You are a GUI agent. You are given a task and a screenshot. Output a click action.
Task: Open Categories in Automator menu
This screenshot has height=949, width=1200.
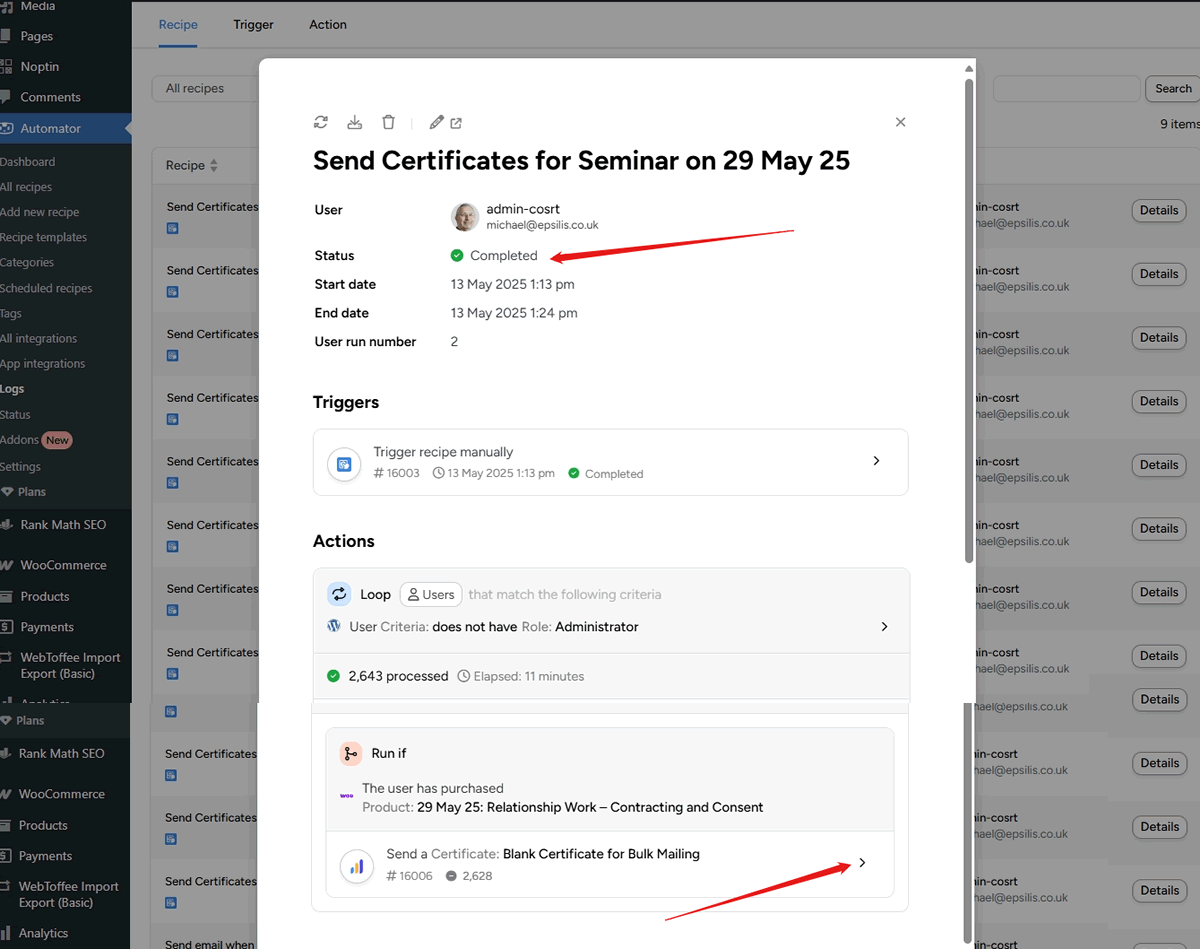(27, 262)
